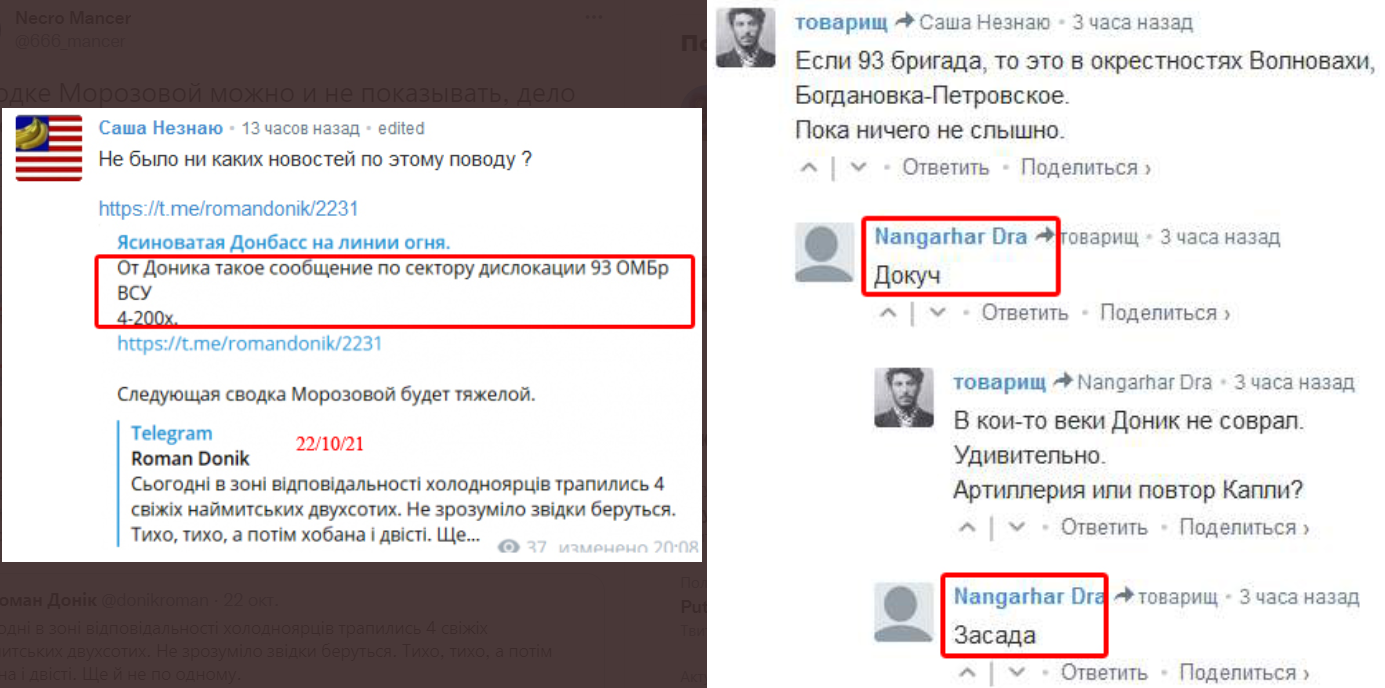Screen dimensions: 1385x688
Task: Click товарищ's portrait avatar at top
Action: pyautogui.click(x=746, y=37)
